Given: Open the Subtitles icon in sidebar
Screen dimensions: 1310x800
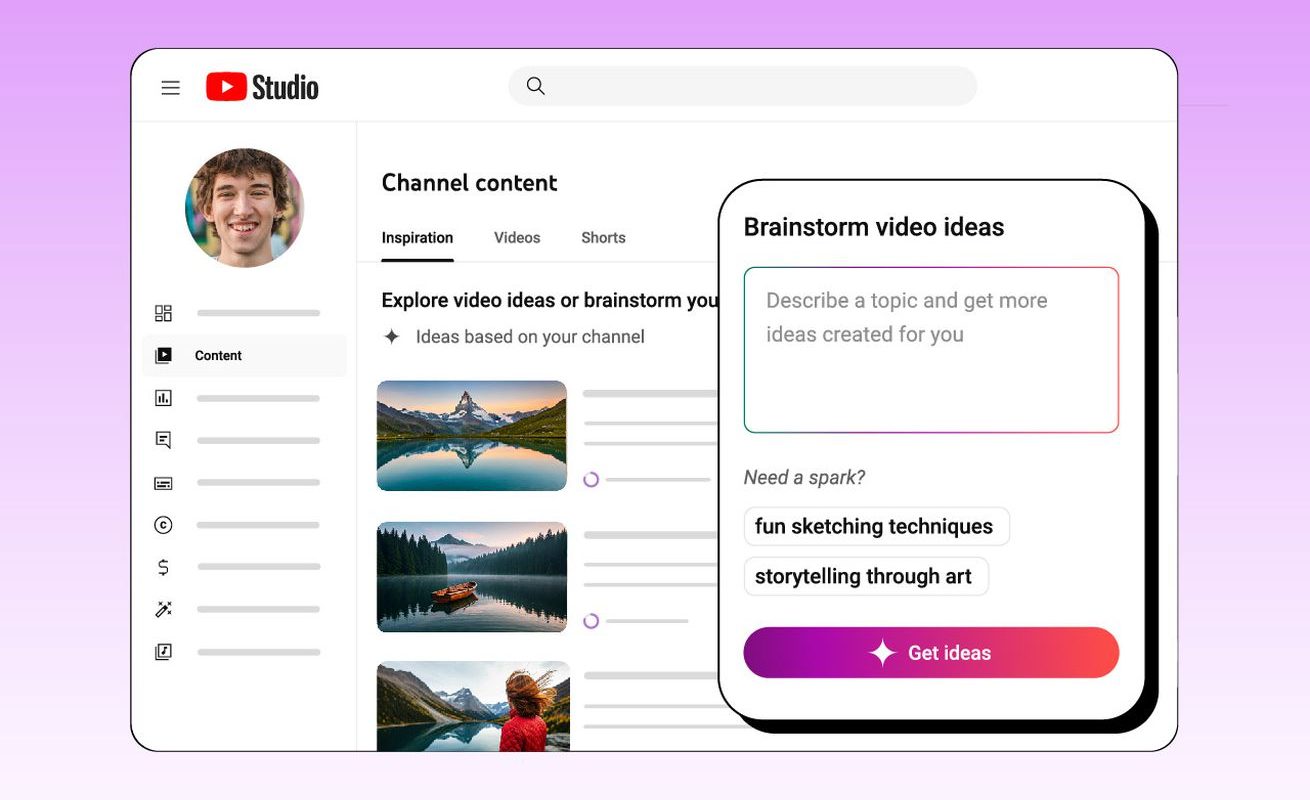Looking at the screenshot, I should tap(163, 483).
